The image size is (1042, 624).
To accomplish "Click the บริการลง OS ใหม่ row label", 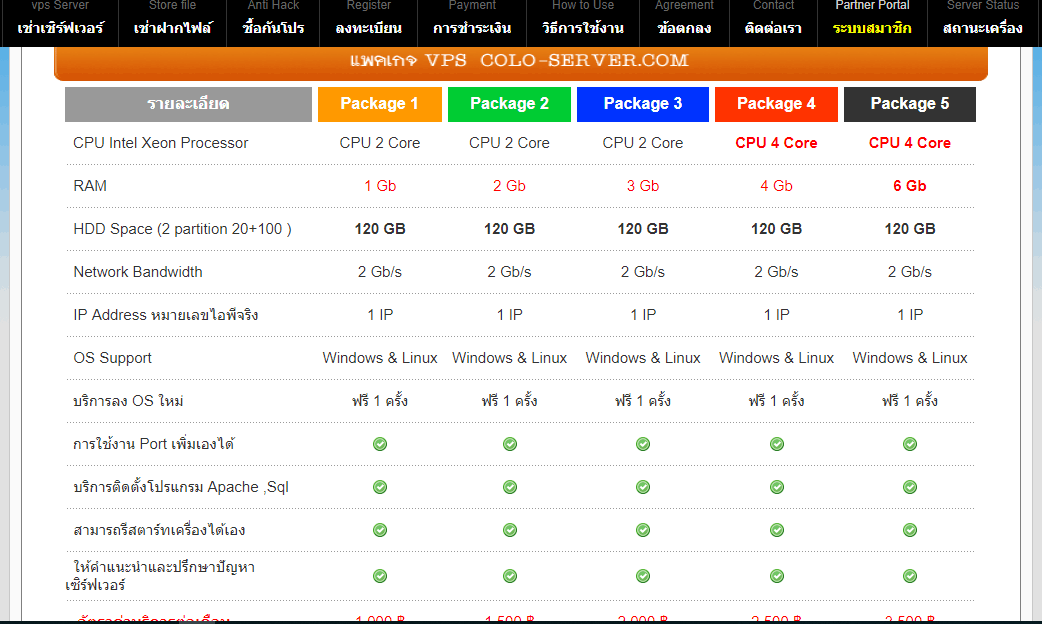I will 128,401.
